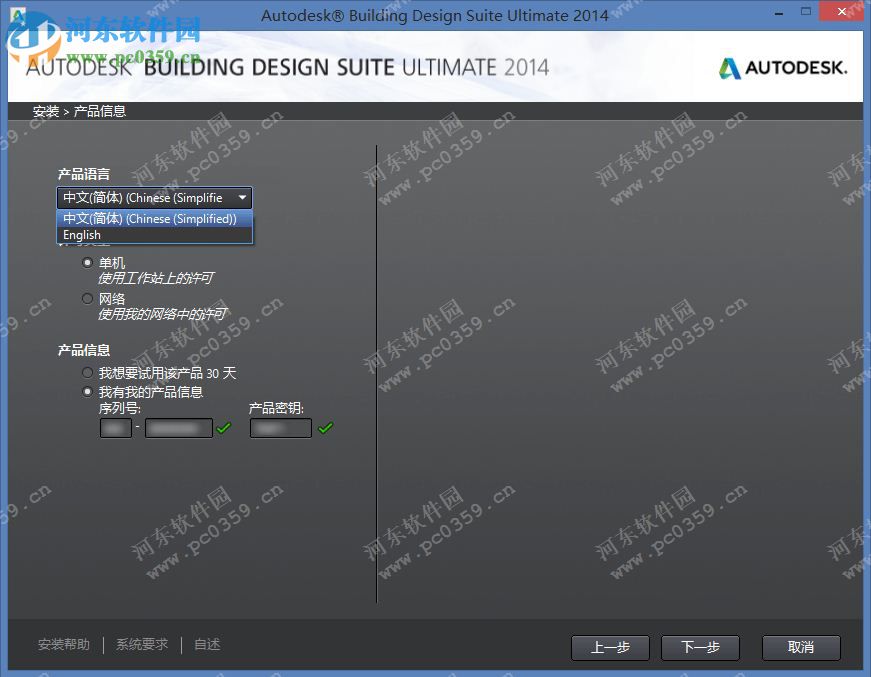Select the 单机 standalone license radio button
This screenshot has height=677, width=871.
pos(88,262)
